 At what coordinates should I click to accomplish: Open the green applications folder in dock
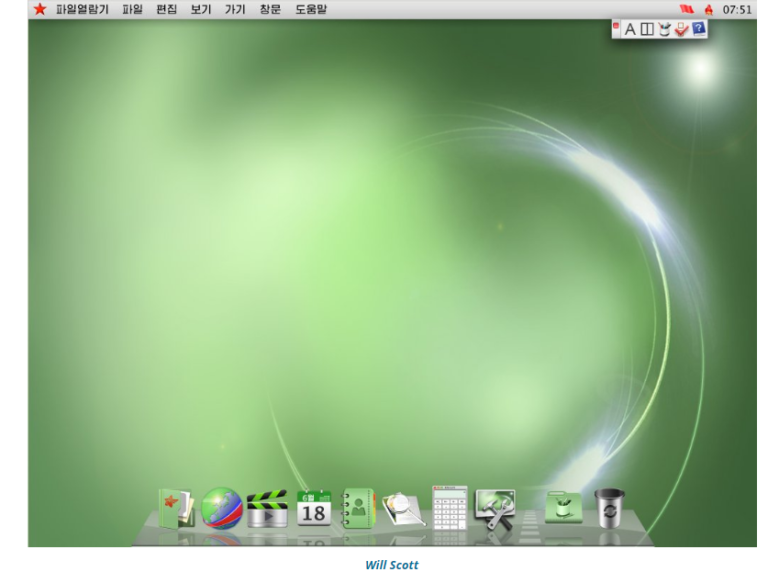(563, 507)
